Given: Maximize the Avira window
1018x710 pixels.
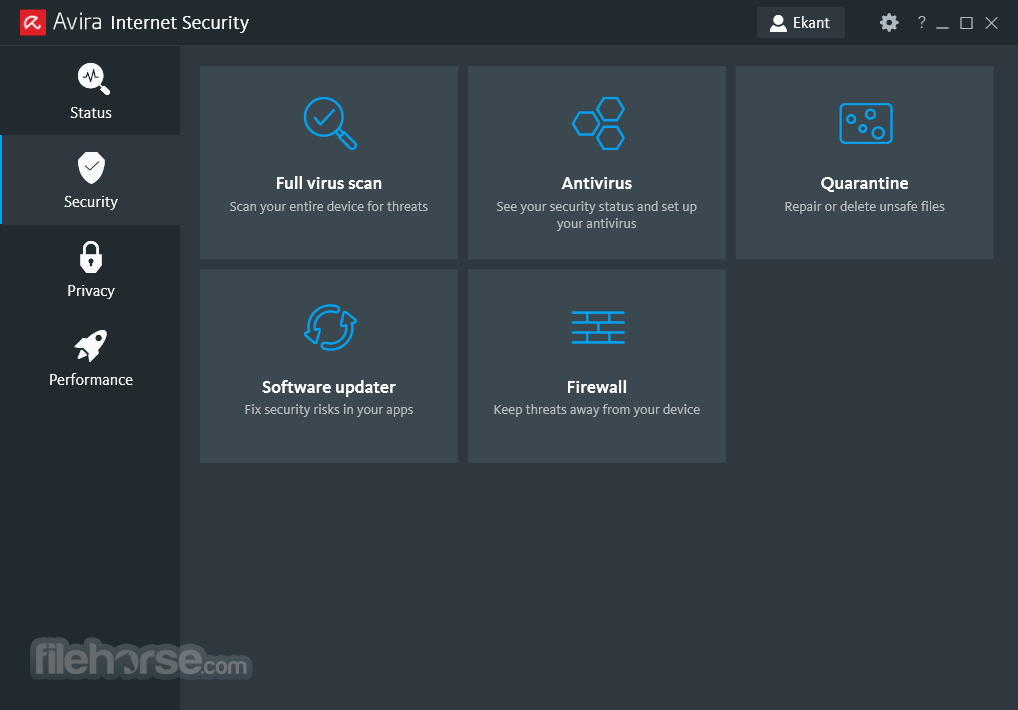Looking at the screenshot, I should [x=967, y=23].
